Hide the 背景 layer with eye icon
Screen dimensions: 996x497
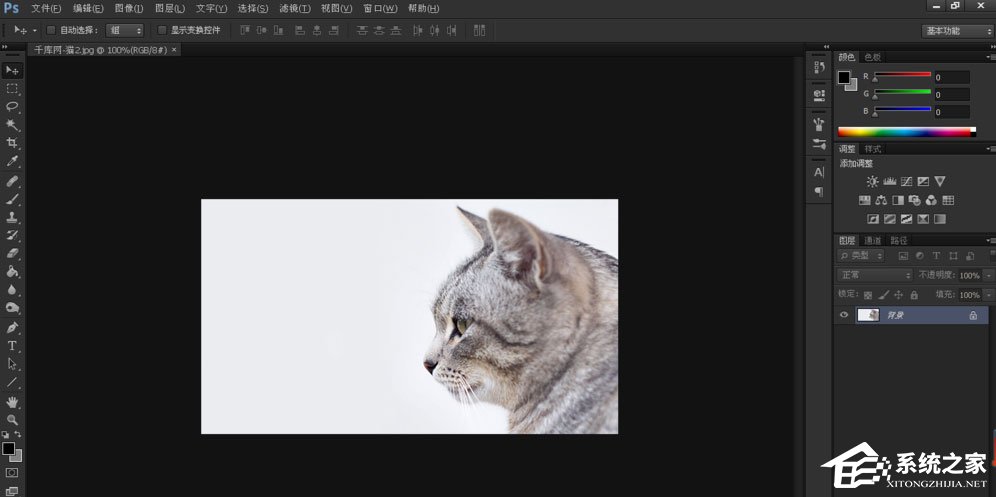[844, 315]
